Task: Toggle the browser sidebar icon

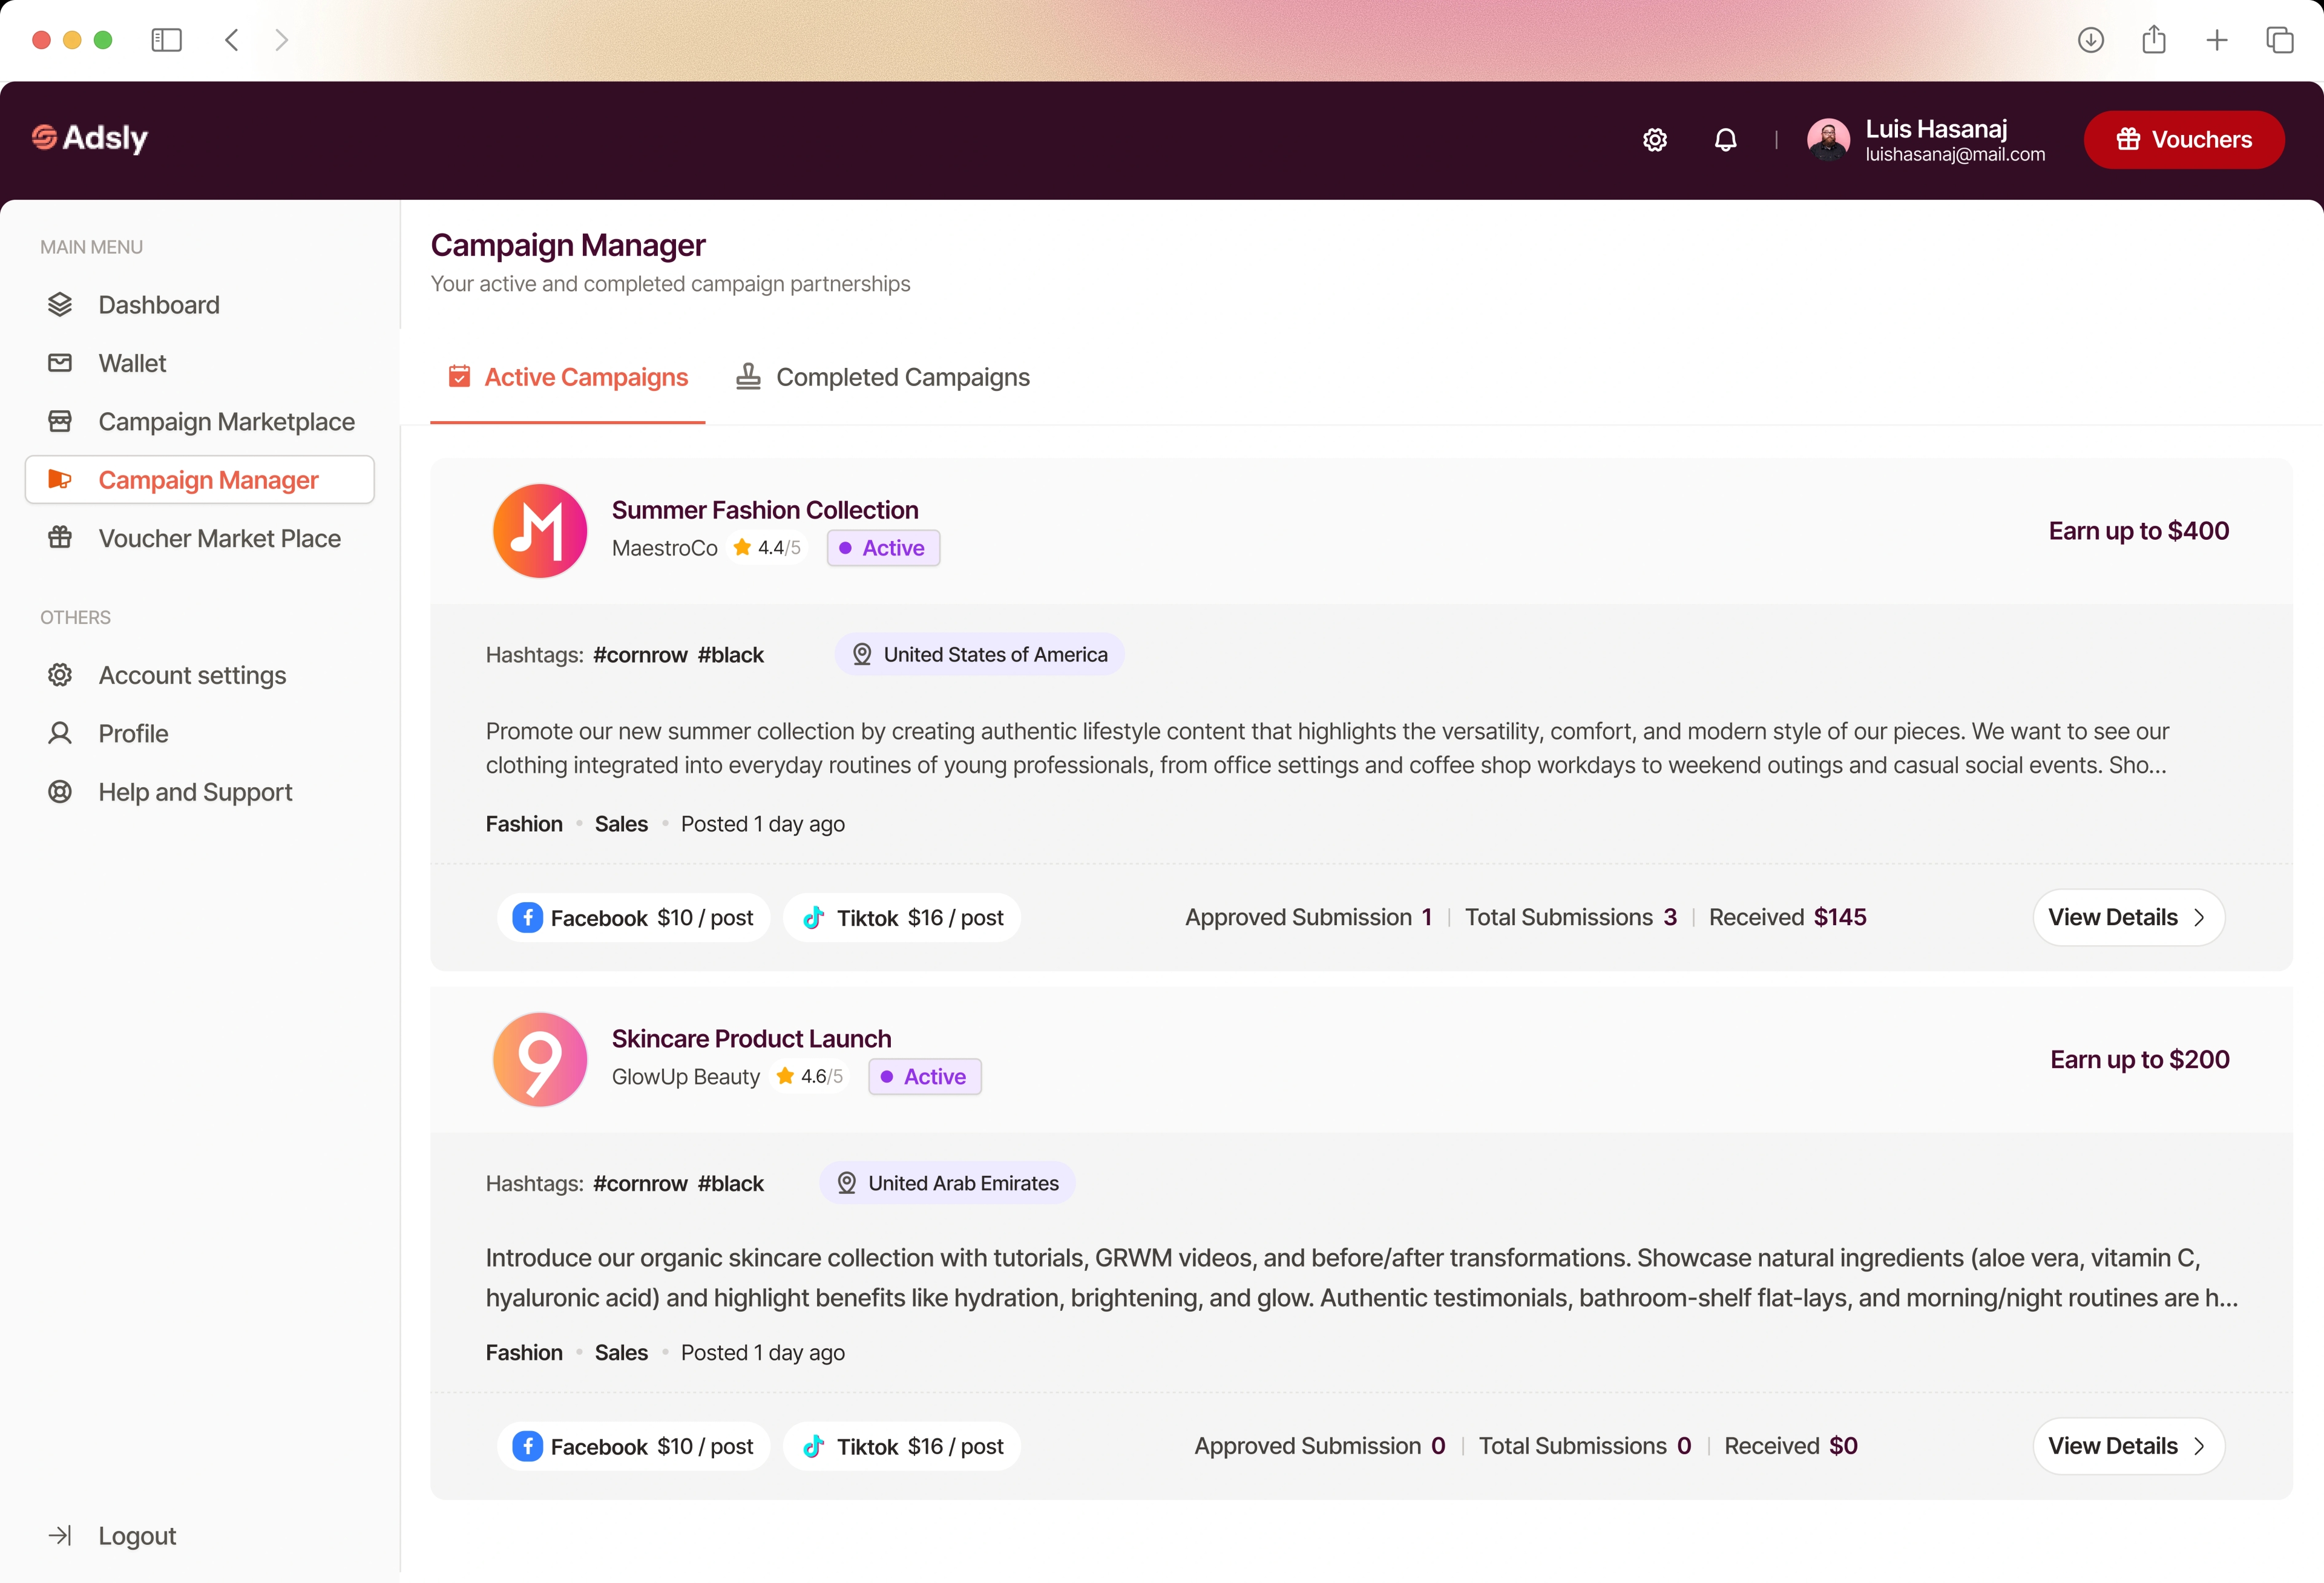Action: [166, 40]
